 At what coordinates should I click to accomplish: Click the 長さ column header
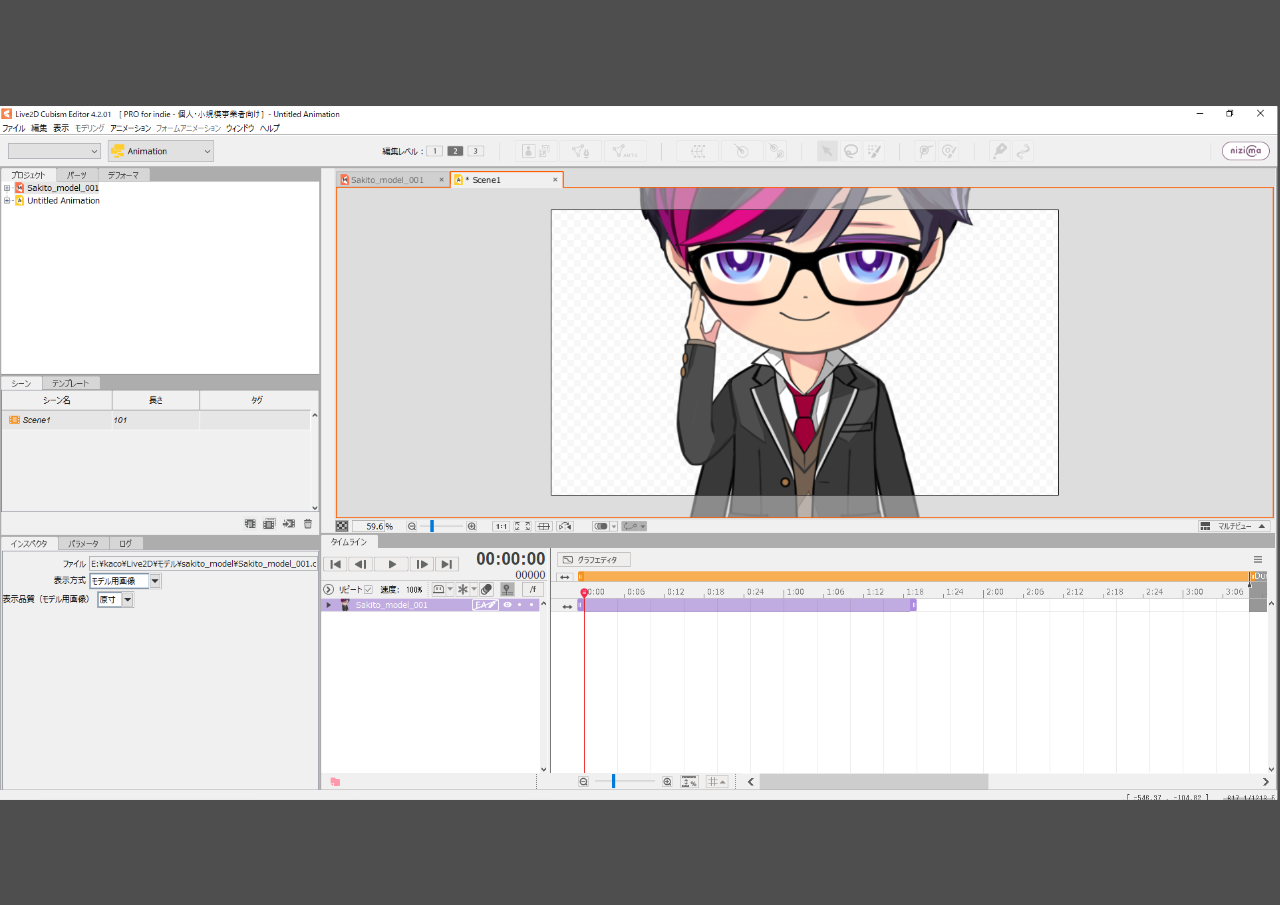tap(156, 400)
